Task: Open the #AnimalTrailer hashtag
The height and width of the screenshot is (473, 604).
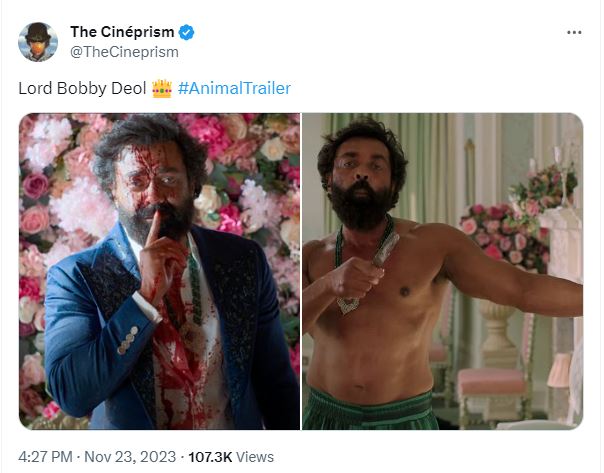Action: point(234,89)
